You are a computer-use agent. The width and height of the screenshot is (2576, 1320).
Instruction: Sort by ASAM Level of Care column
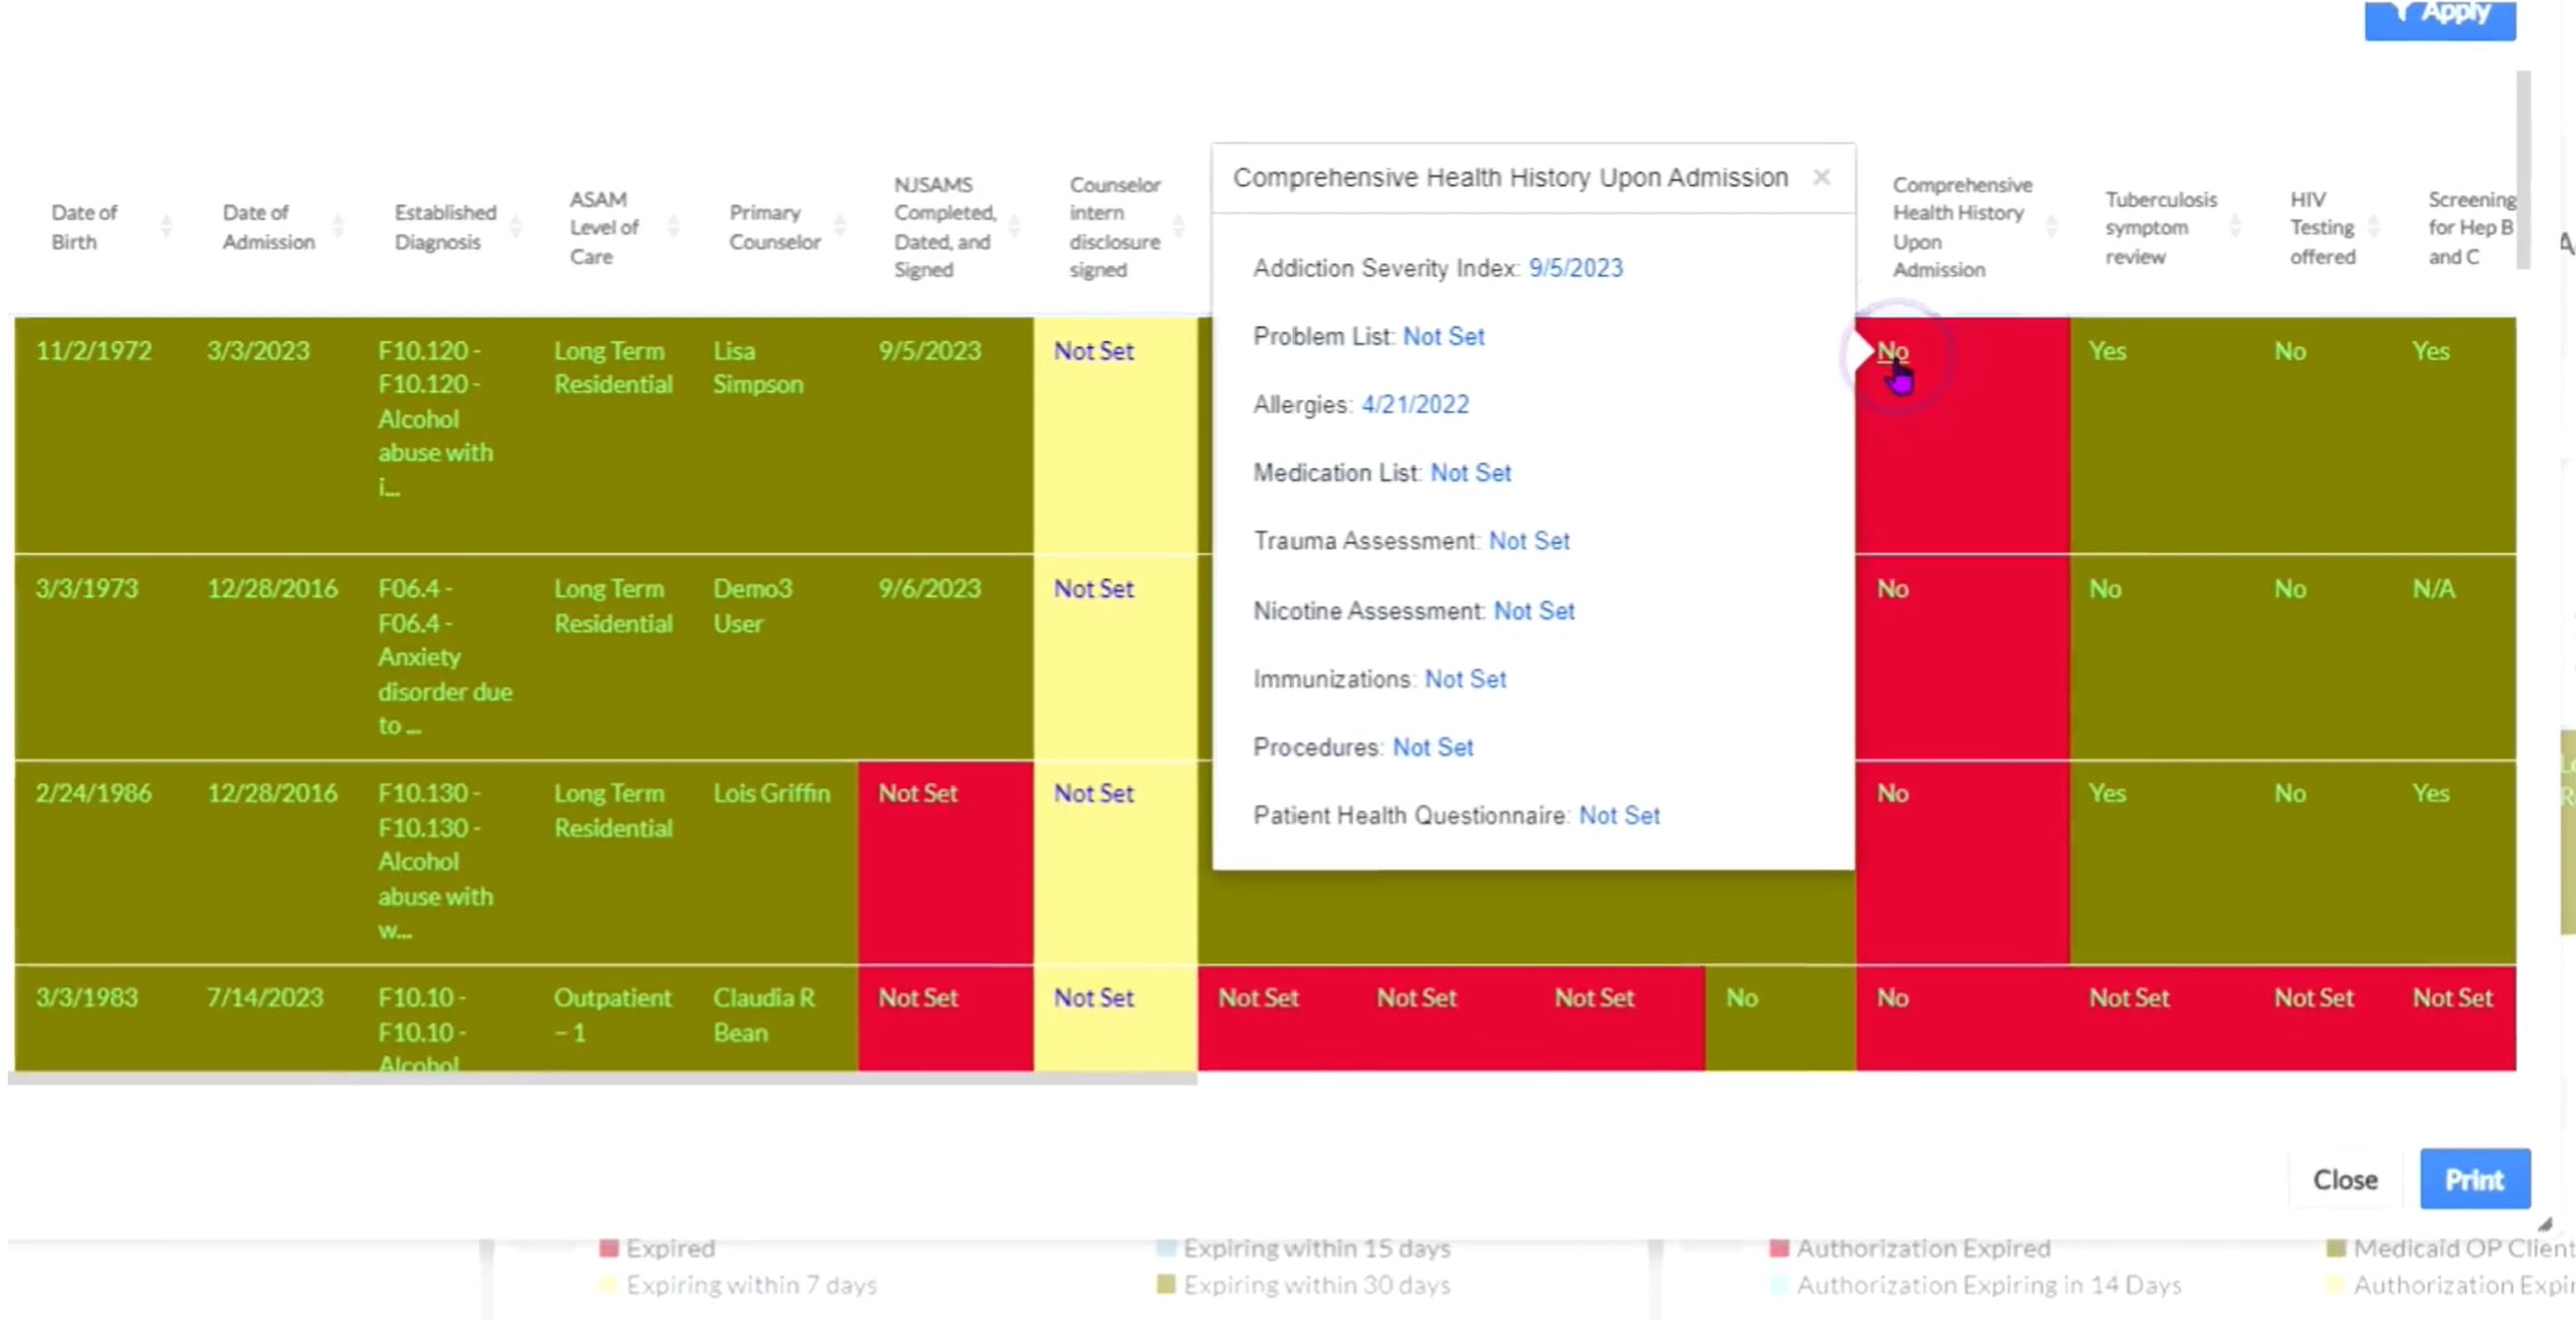click(x=673, y=227)
